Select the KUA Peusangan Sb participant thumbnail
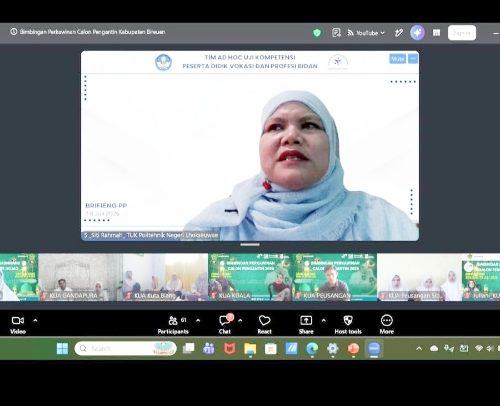The image size is (500, 406). (x=419, y=277)
